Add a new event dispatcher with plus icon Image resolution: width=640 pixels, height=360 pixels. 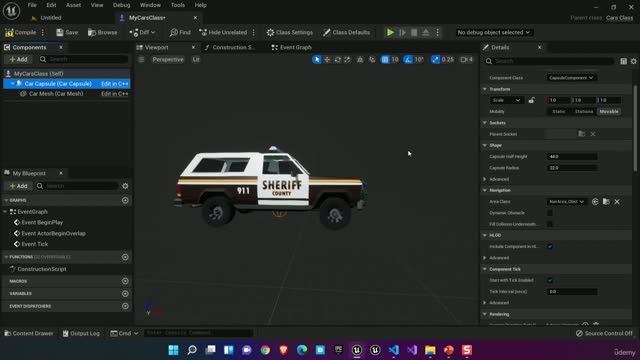click(x=125, y=306)
